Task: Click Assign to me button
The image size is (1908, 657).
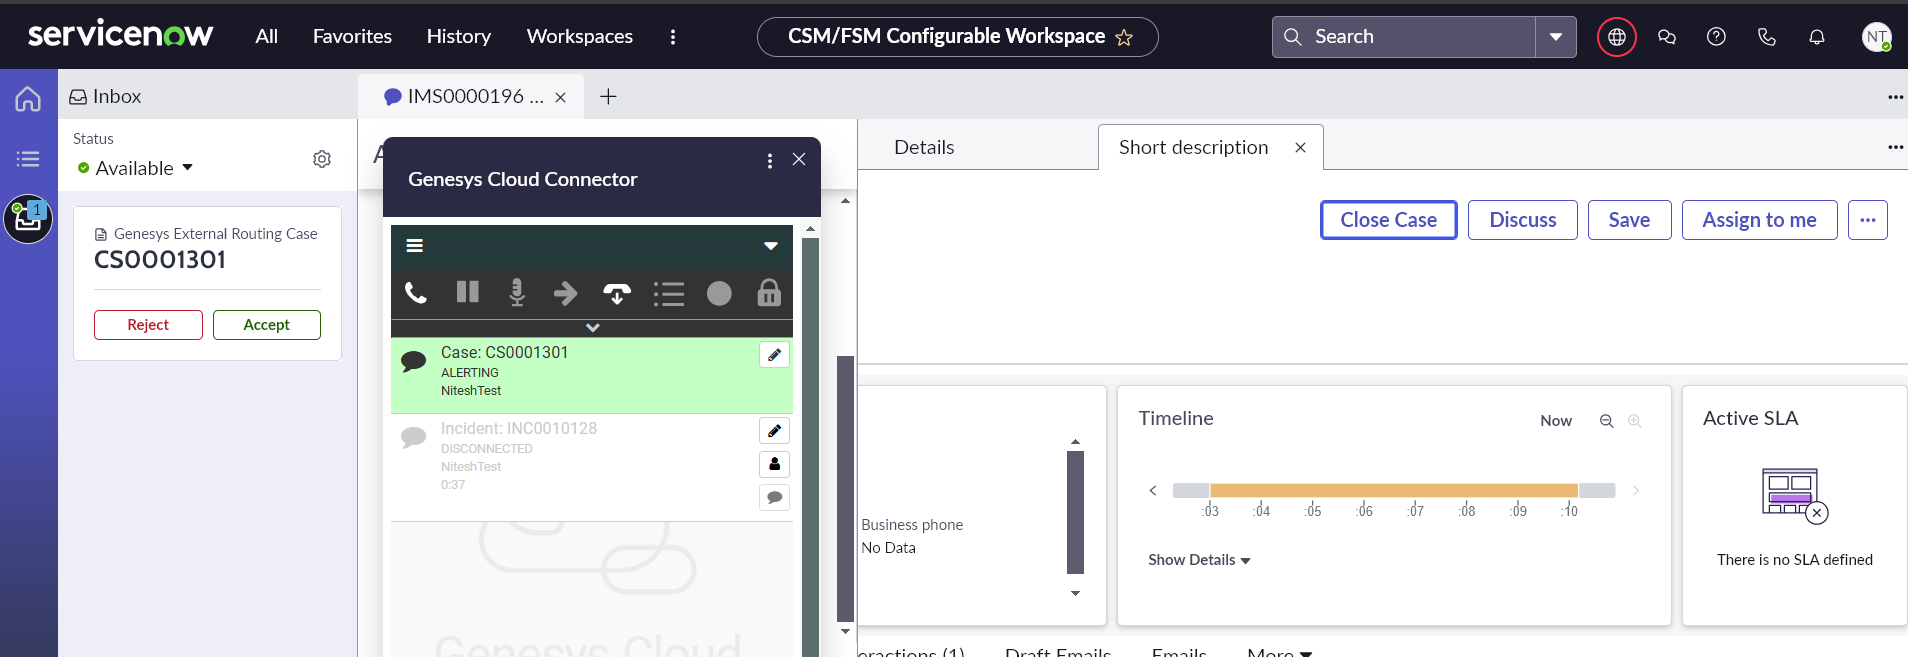Action: coord(1759,220)
